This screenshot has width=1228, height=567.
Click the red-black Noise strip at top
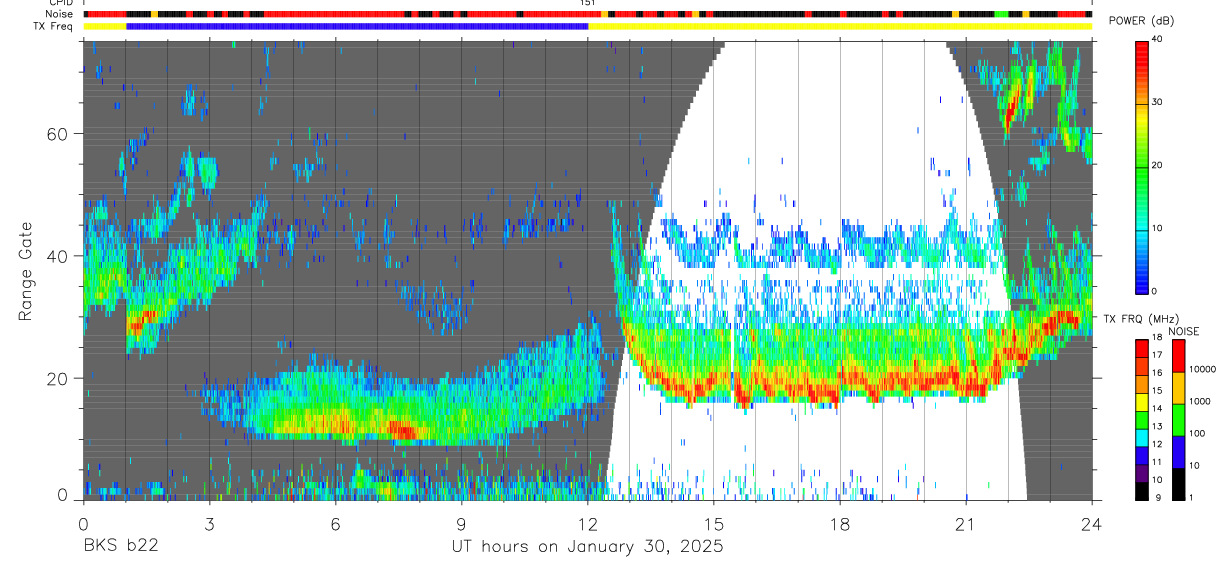587,14
